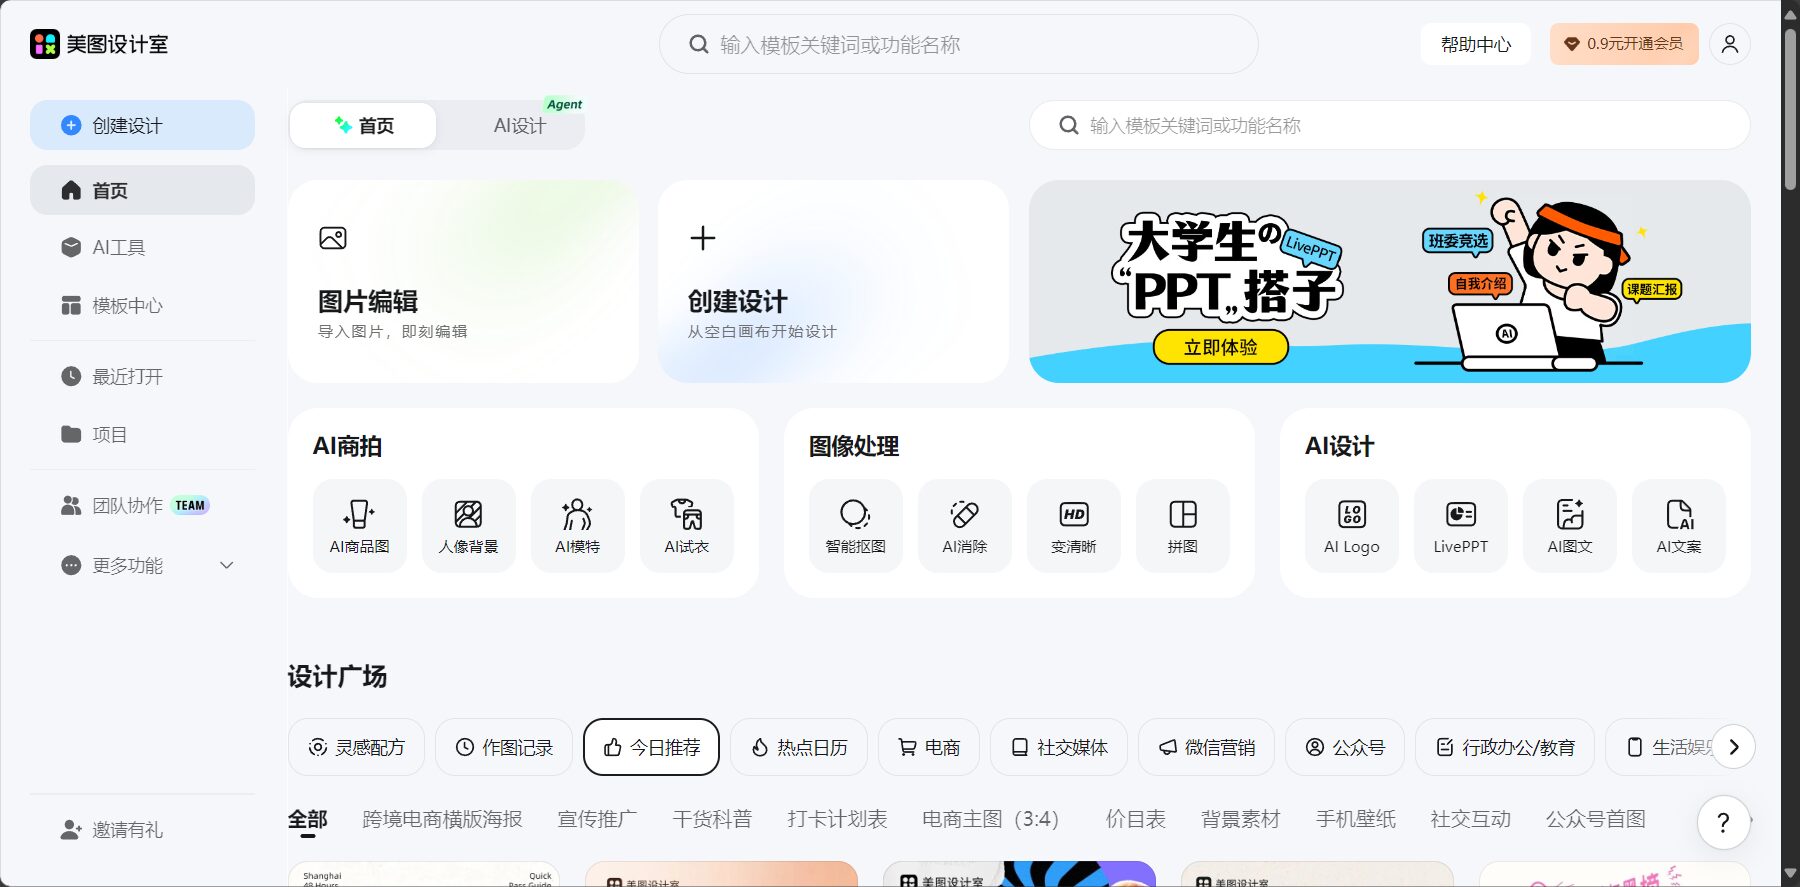
Task: Click the user profile avatar icon
Action: pos(1730,44)
